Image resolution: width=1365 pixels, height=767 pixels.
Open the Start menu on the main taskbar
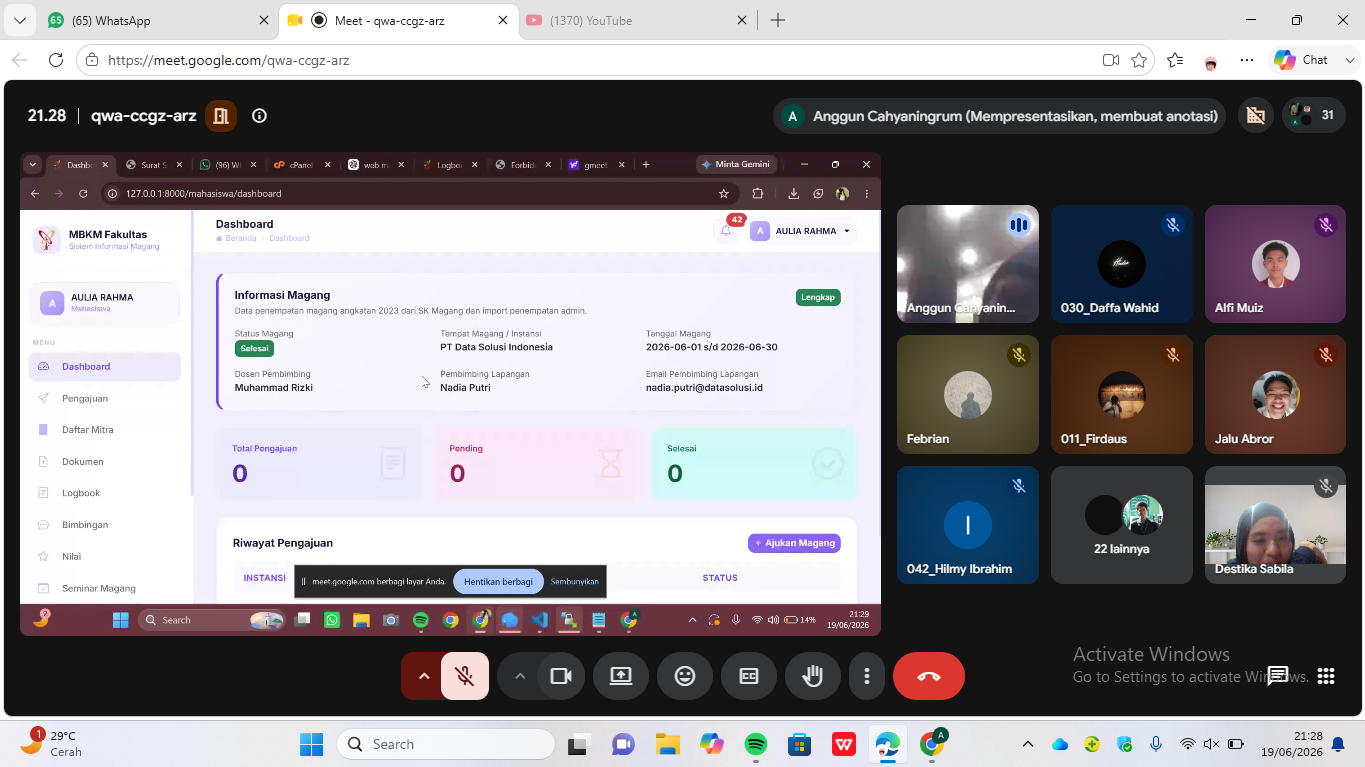tap(311, 744)
